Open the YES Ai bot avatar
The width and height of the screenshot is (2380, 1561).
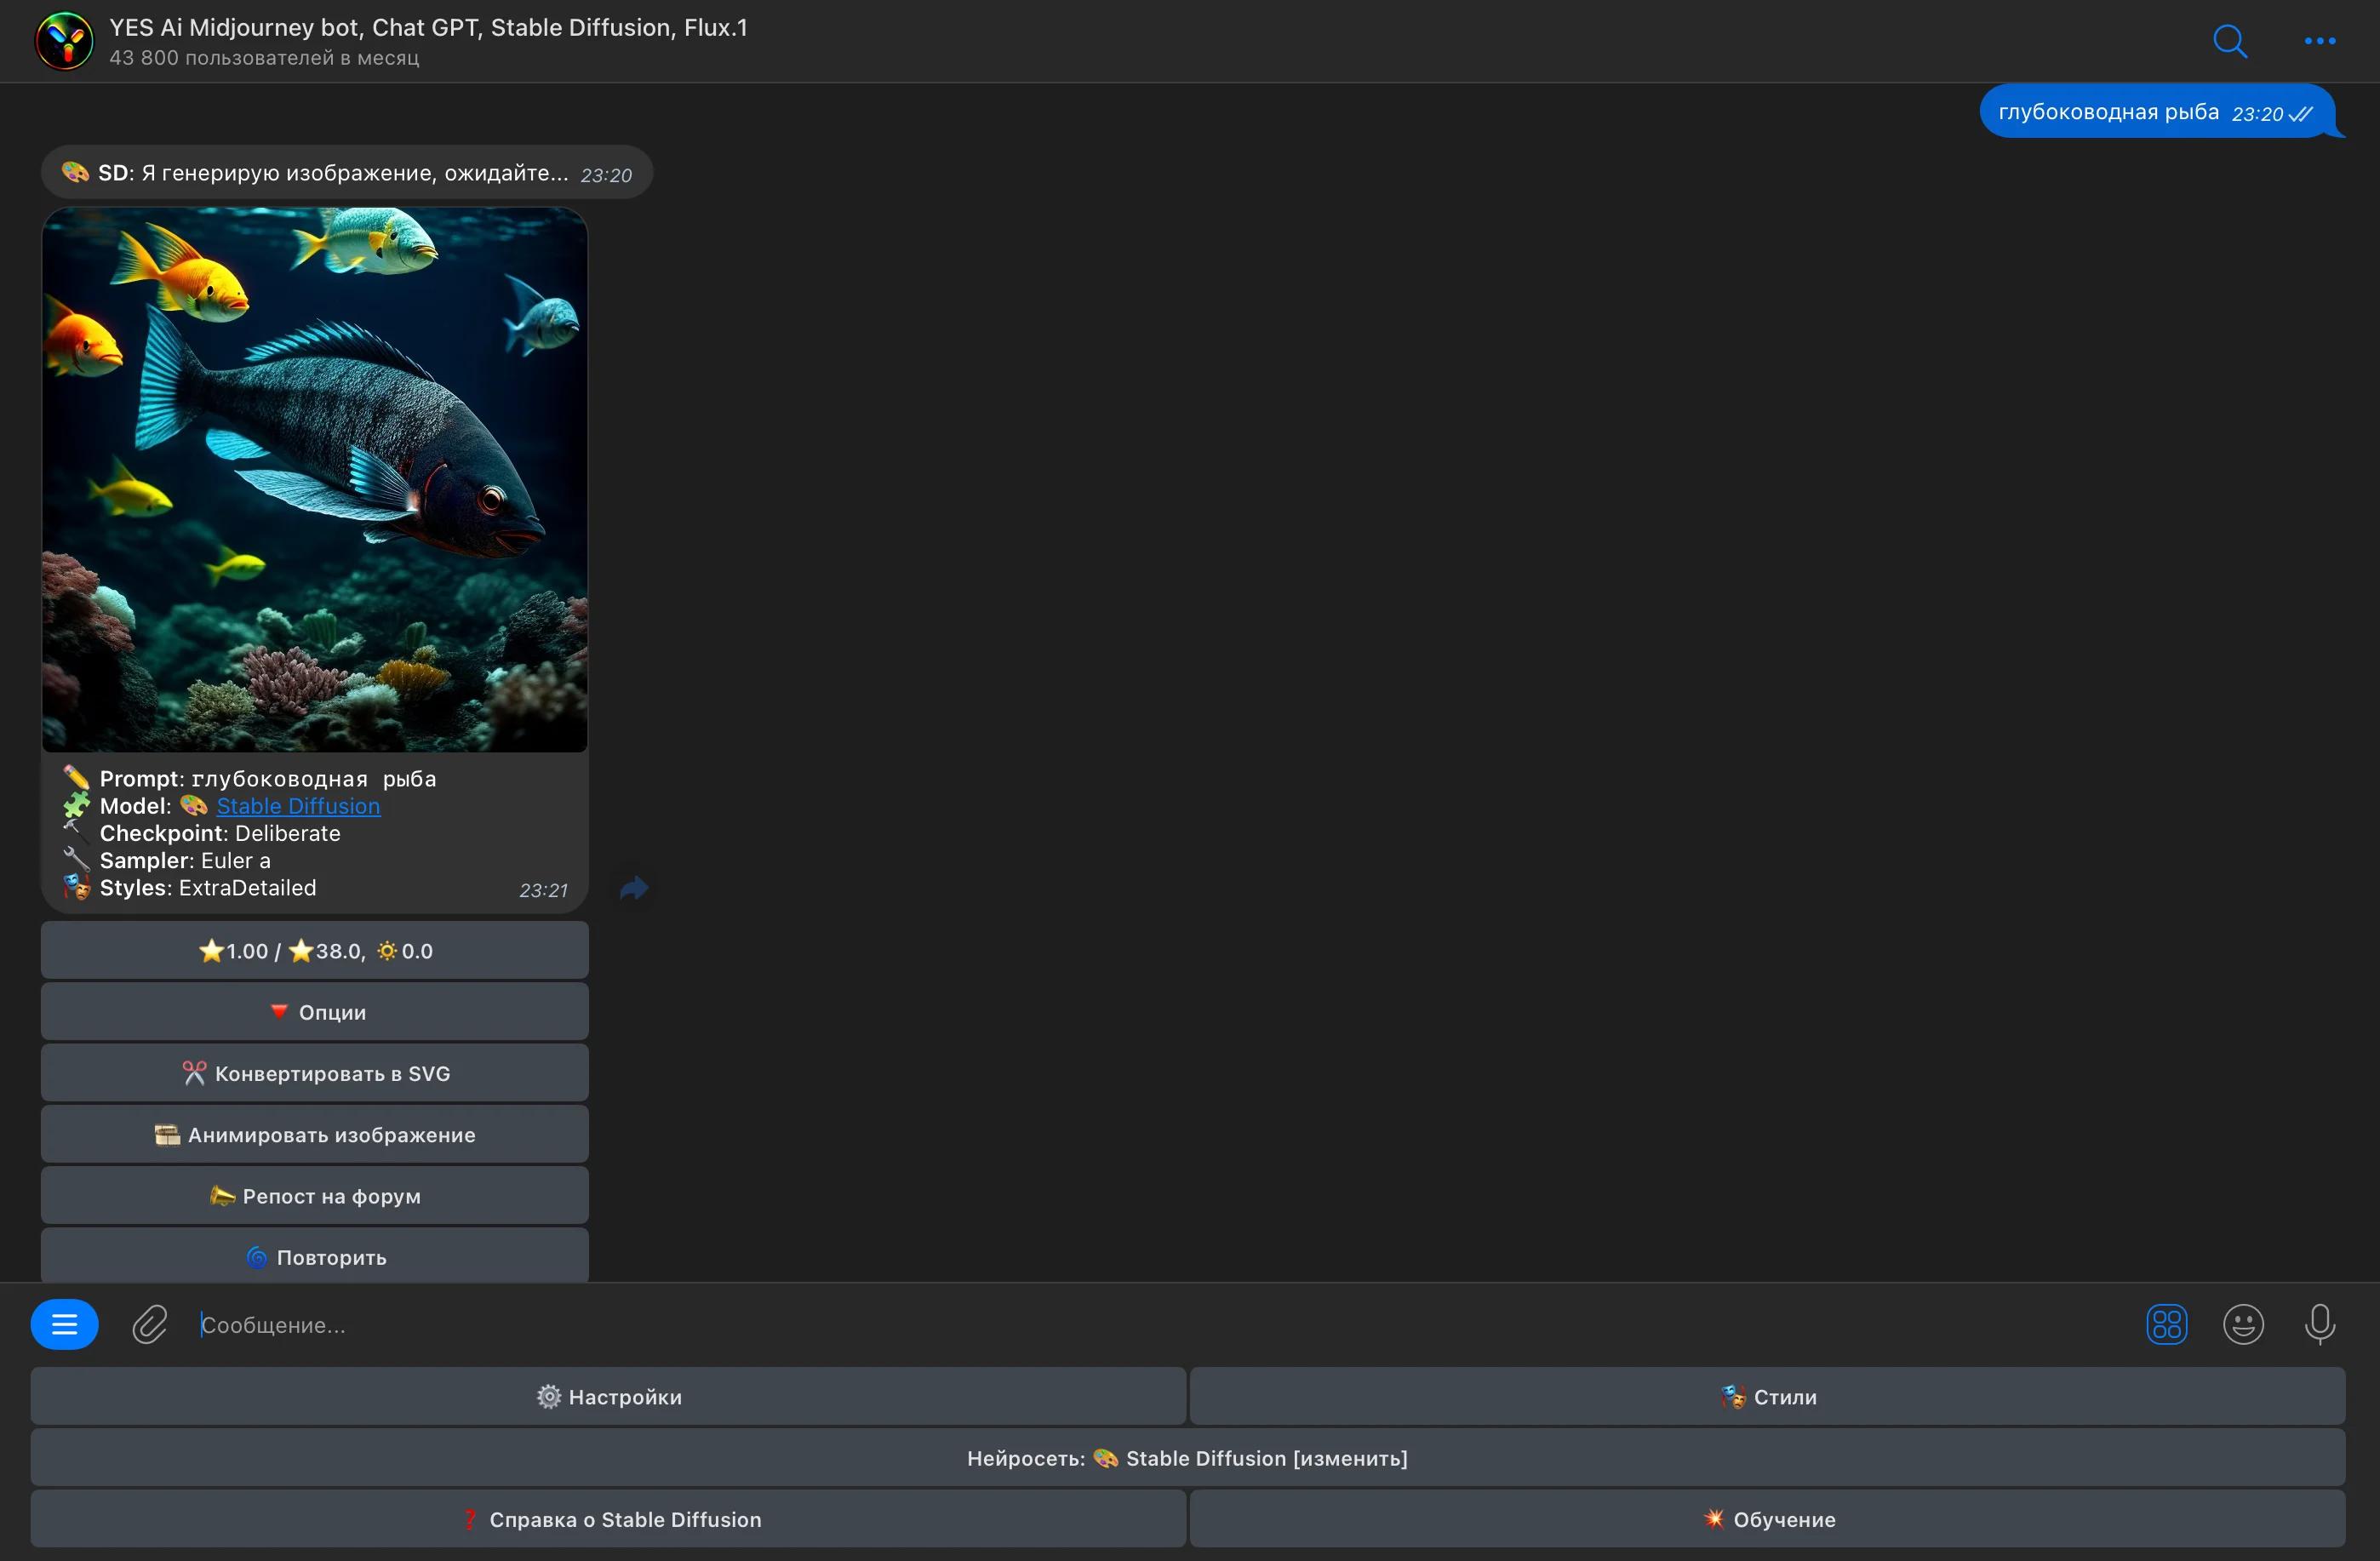point(64,41)
